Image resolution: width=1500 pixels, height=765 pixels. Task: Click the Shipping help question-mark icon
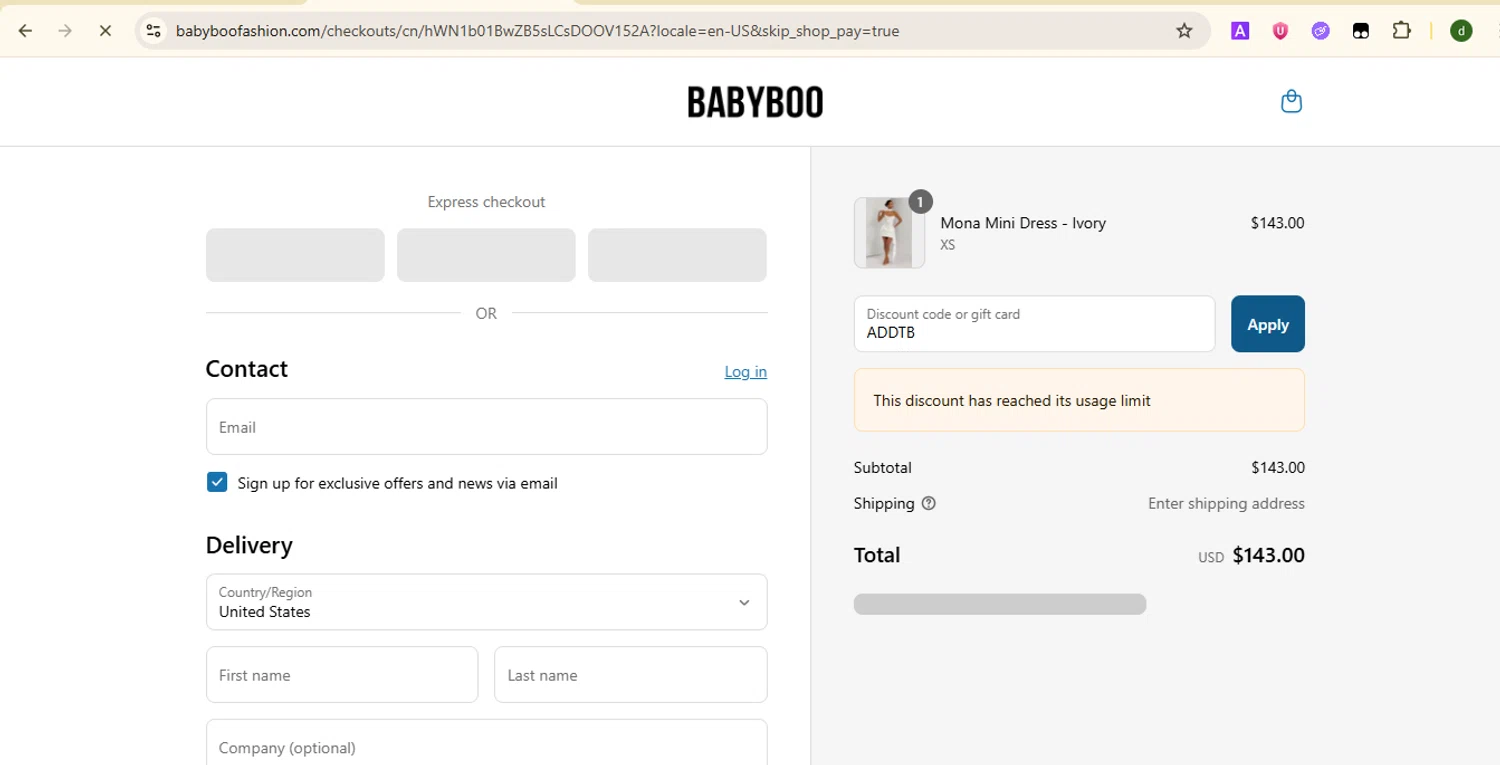[928, 503]
